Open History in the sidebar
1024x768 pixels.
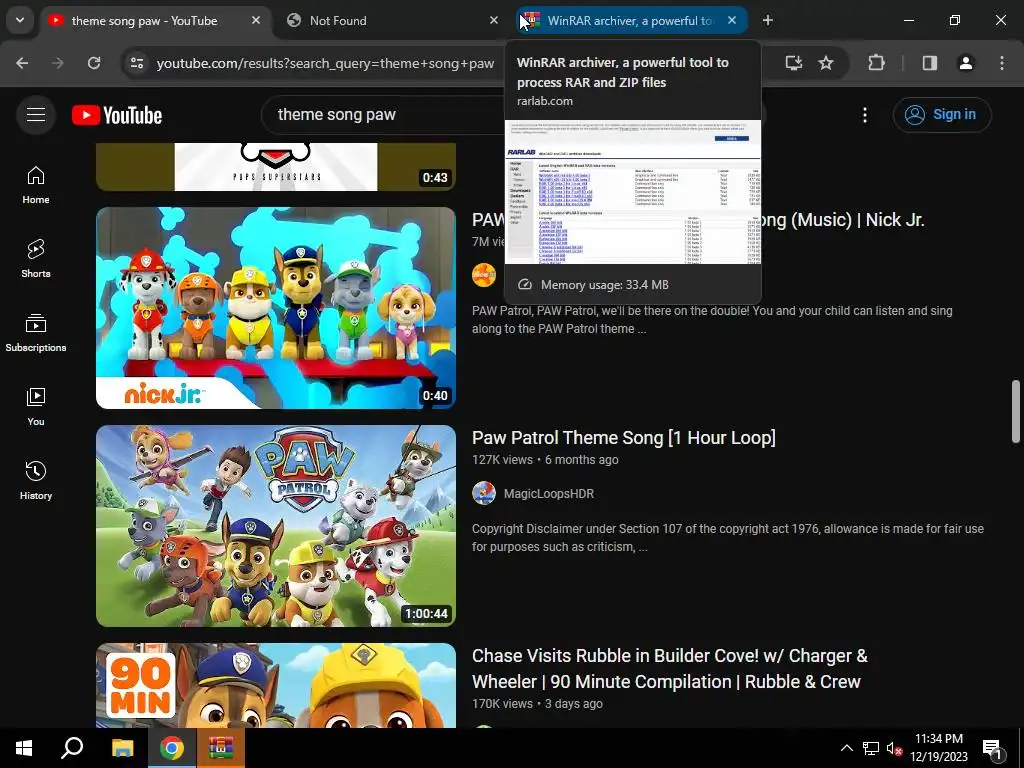36,481
